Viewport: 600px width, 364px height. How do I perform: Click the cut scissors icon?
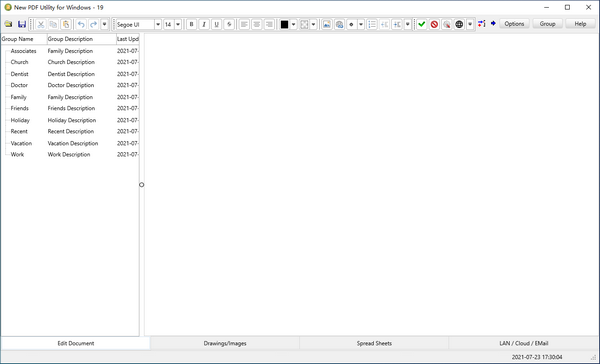tap(41, 24)
